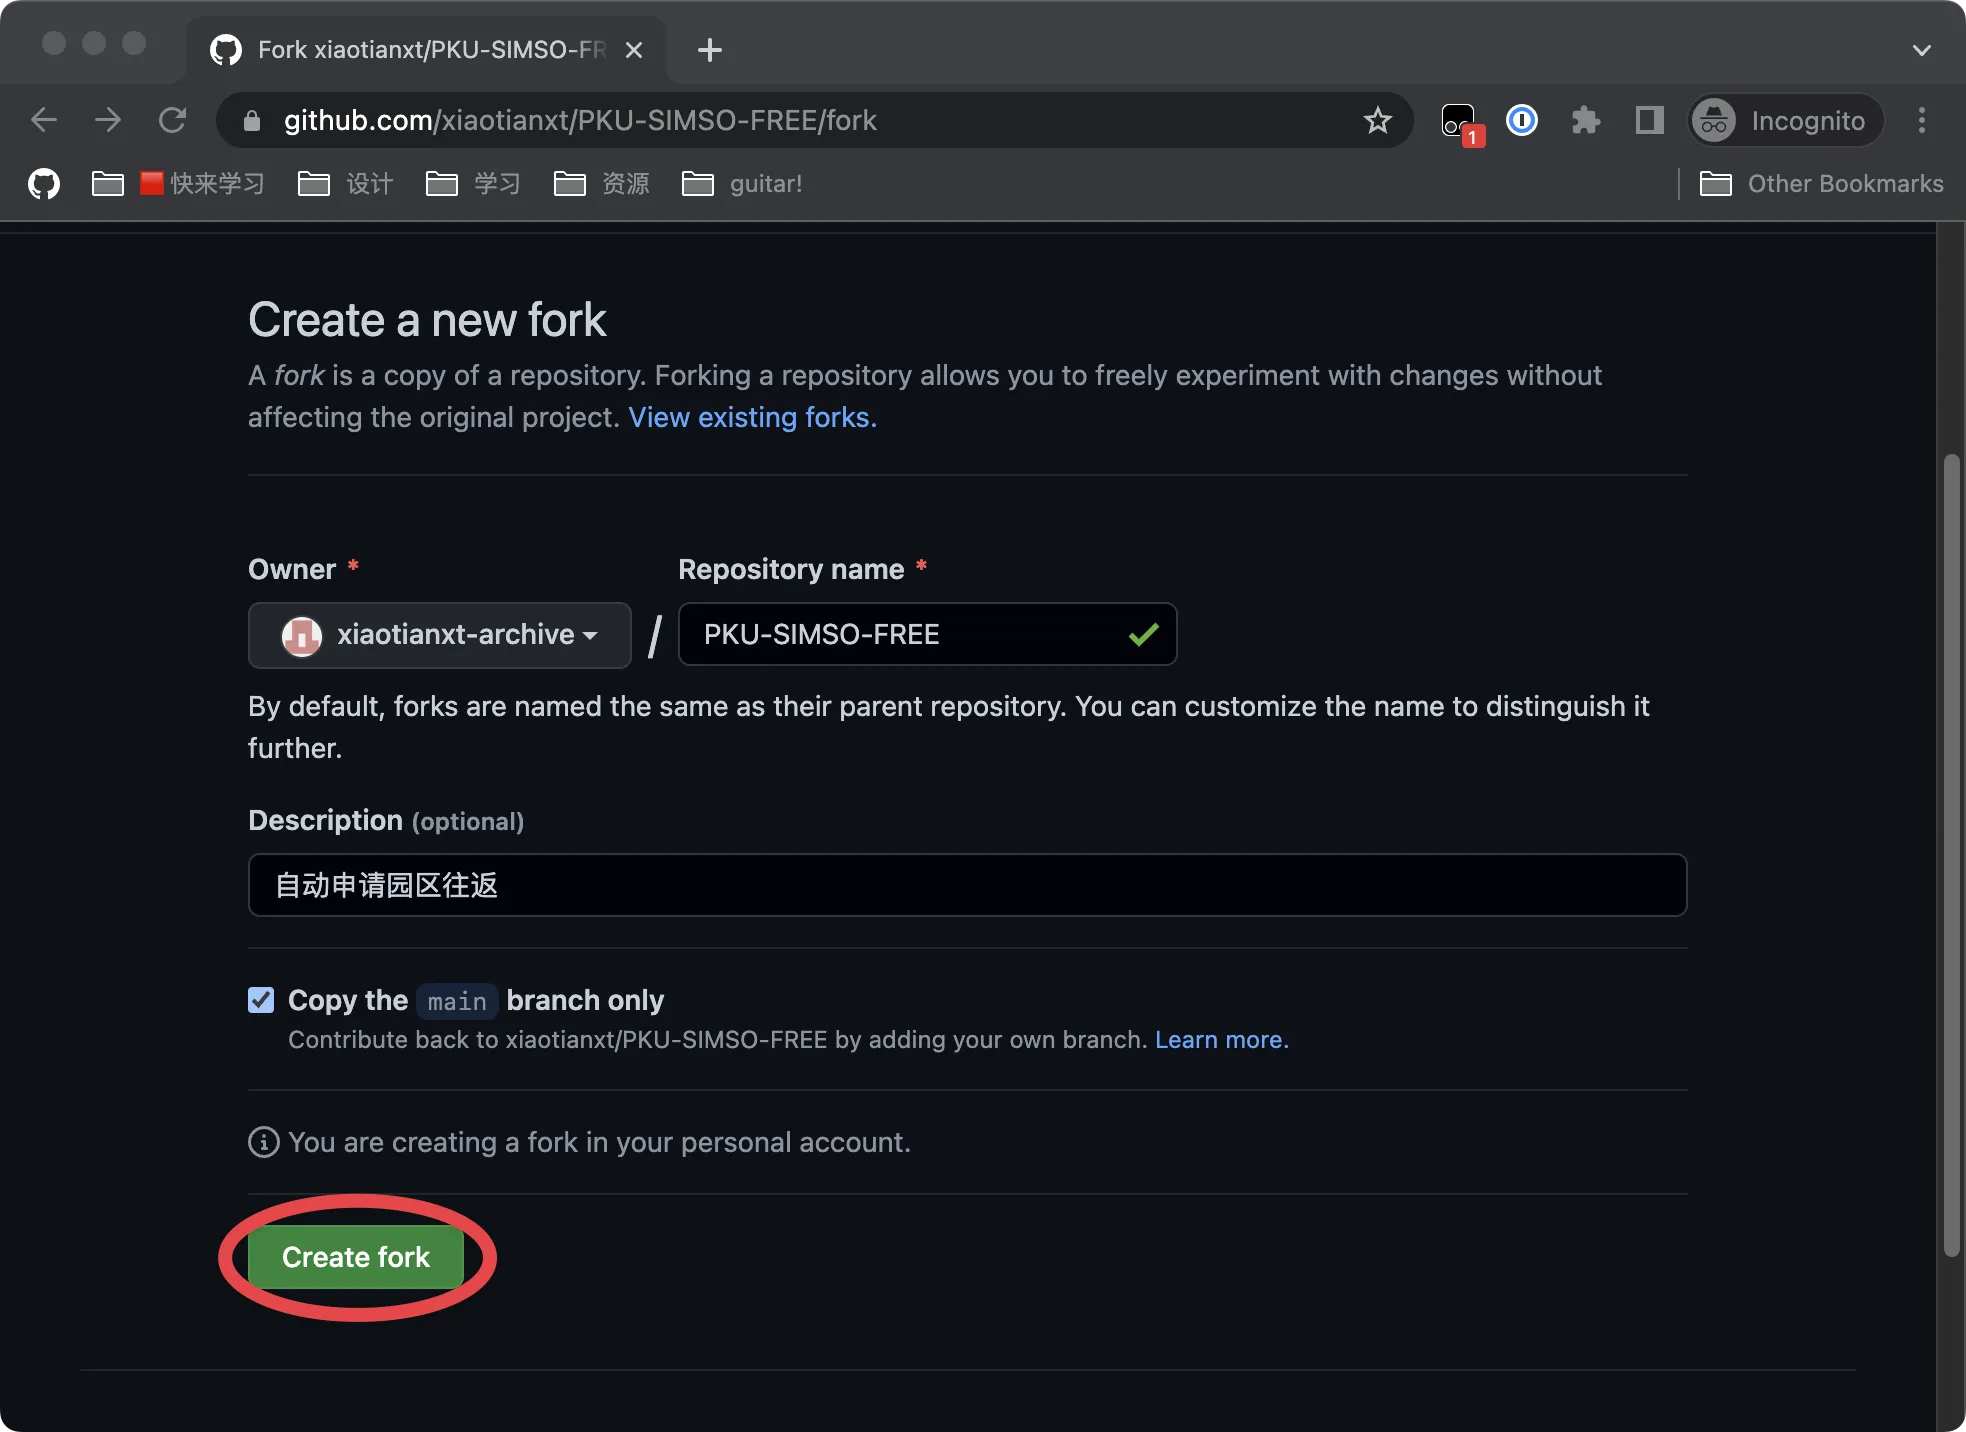Click the 1Password browser extension icon
1966x1432 pixels.
(x=1520, y=118)
